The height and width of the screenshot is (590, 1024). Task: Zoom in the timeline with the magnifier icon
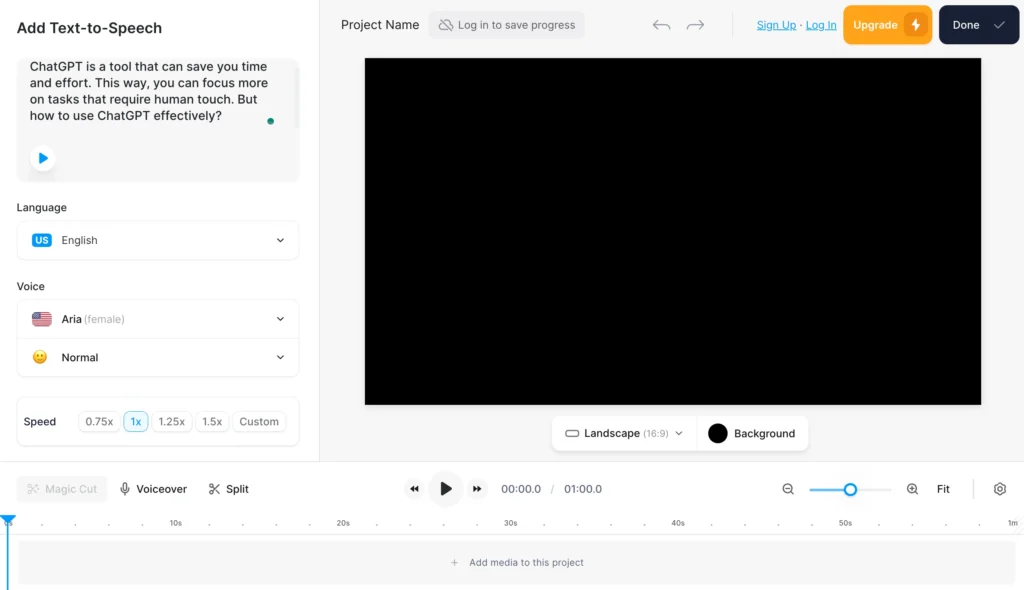(x=912, y=489)
